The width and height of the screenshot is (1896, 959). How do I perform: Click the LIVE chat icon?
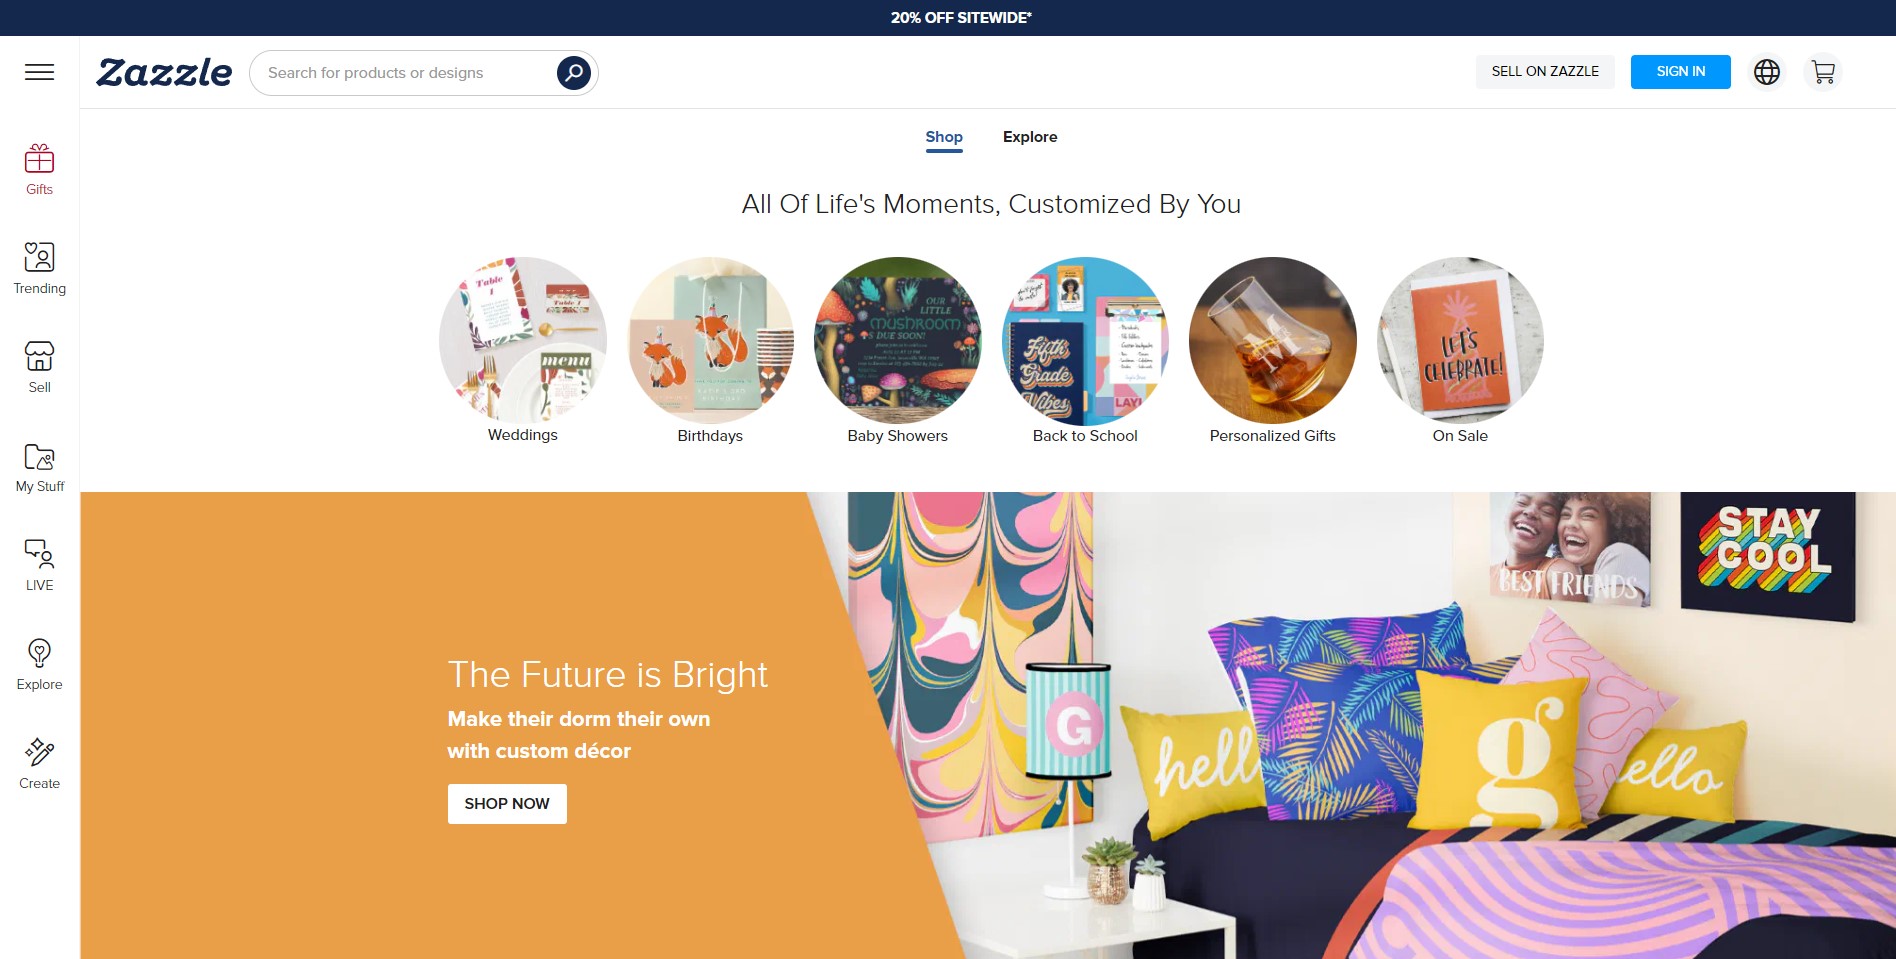point(39,553)
